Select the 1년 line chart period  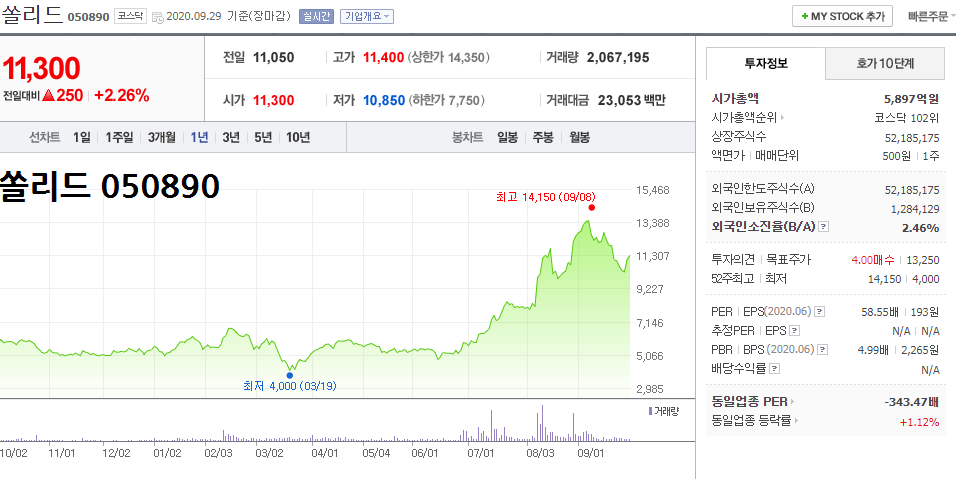point(199,137)
